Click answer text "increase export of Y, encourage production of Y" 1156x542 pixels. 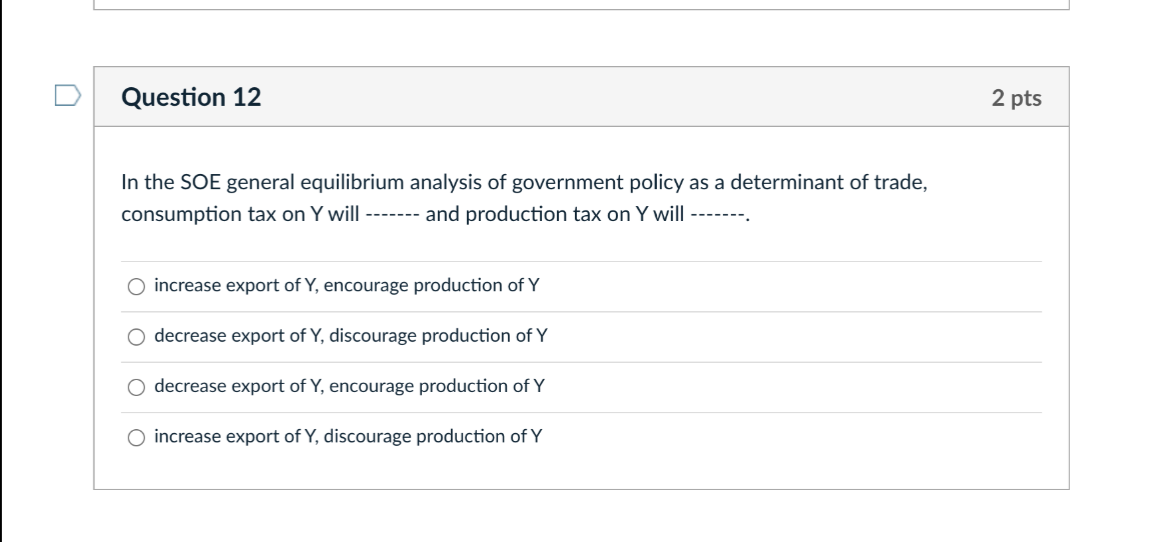pyautogui.click(x=347, y=286)
